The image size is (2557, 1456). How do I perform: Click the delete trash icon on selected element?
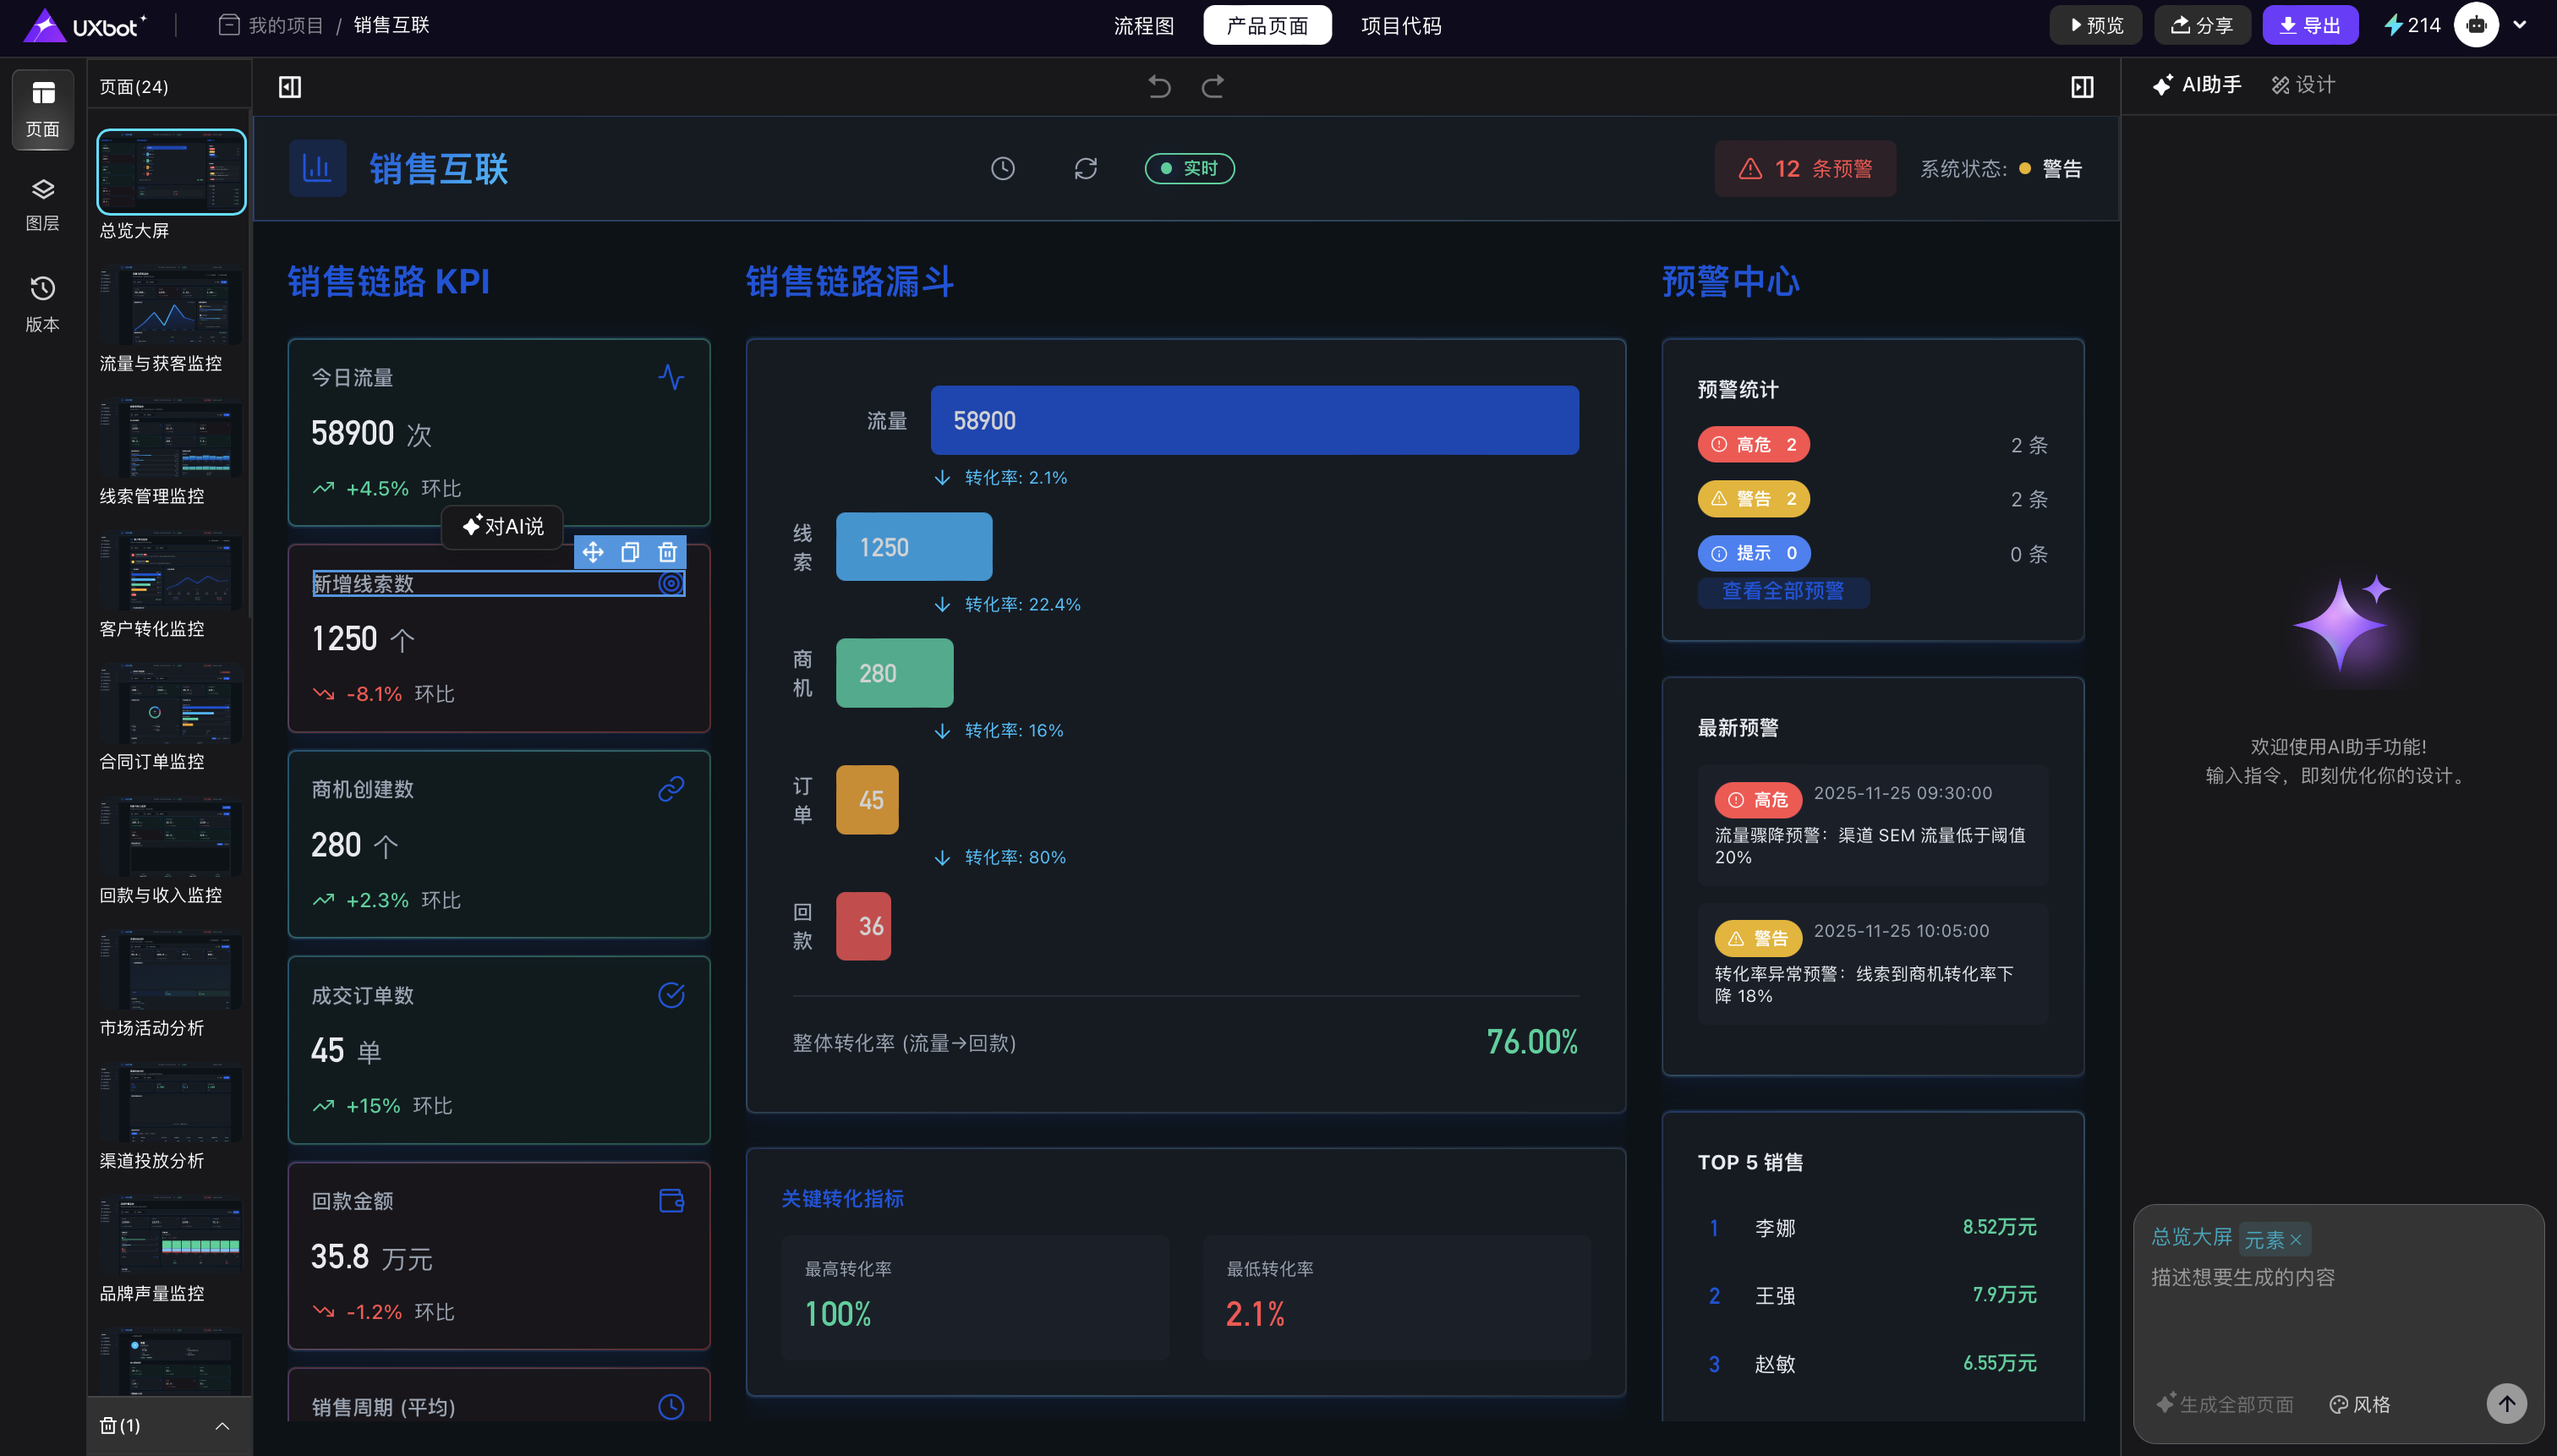pyautogui.click(x=667, y=552)
